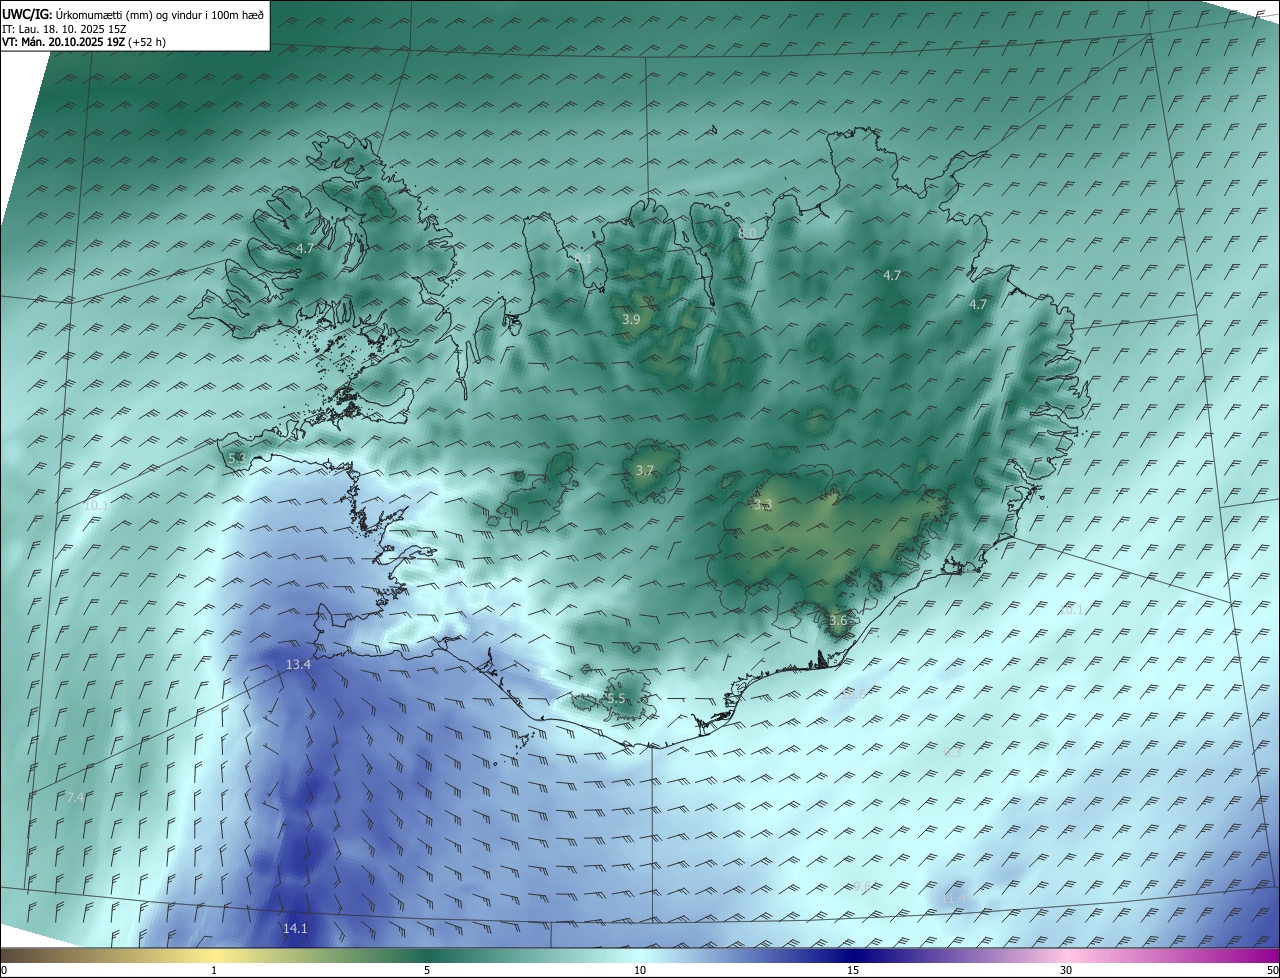Image resolution: width=1280 pixels, height=978 pixels.
Task: Click the 50 tick on the color scale
Action: (1272, 970)
